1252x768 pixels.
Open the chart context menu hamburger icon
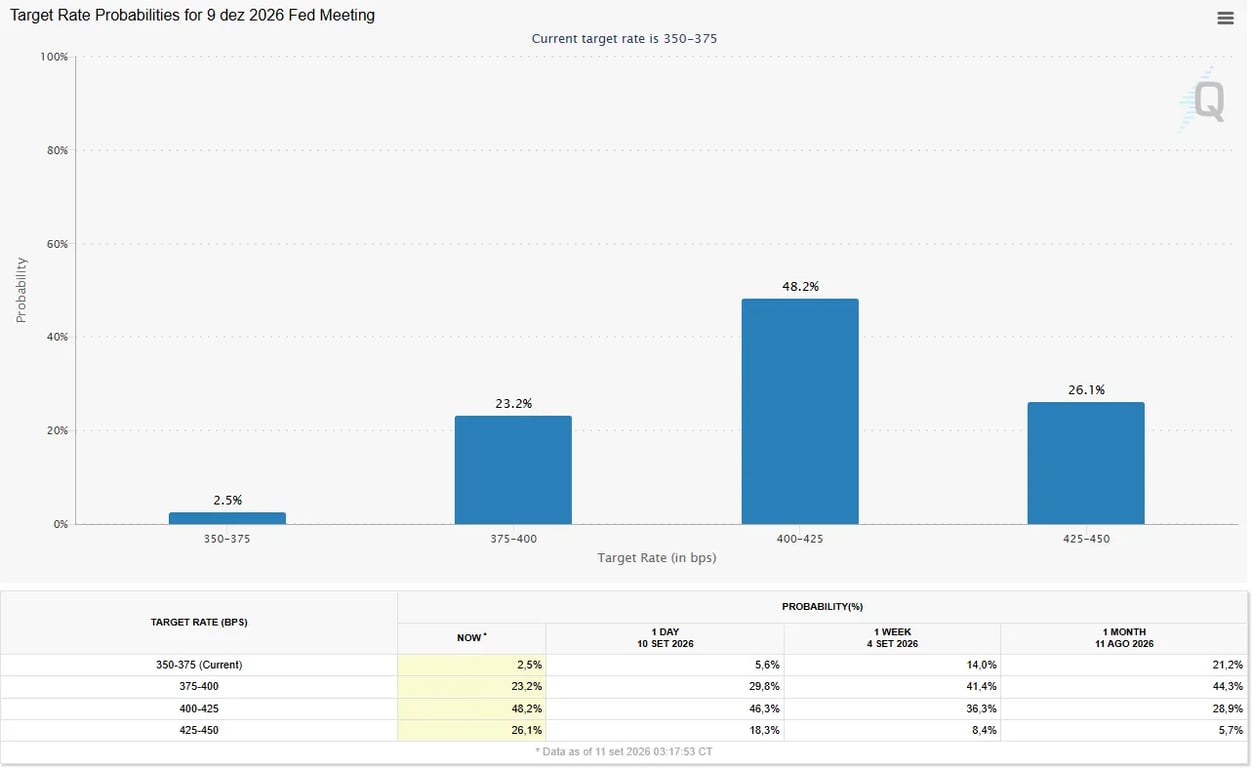[1225, 18]
